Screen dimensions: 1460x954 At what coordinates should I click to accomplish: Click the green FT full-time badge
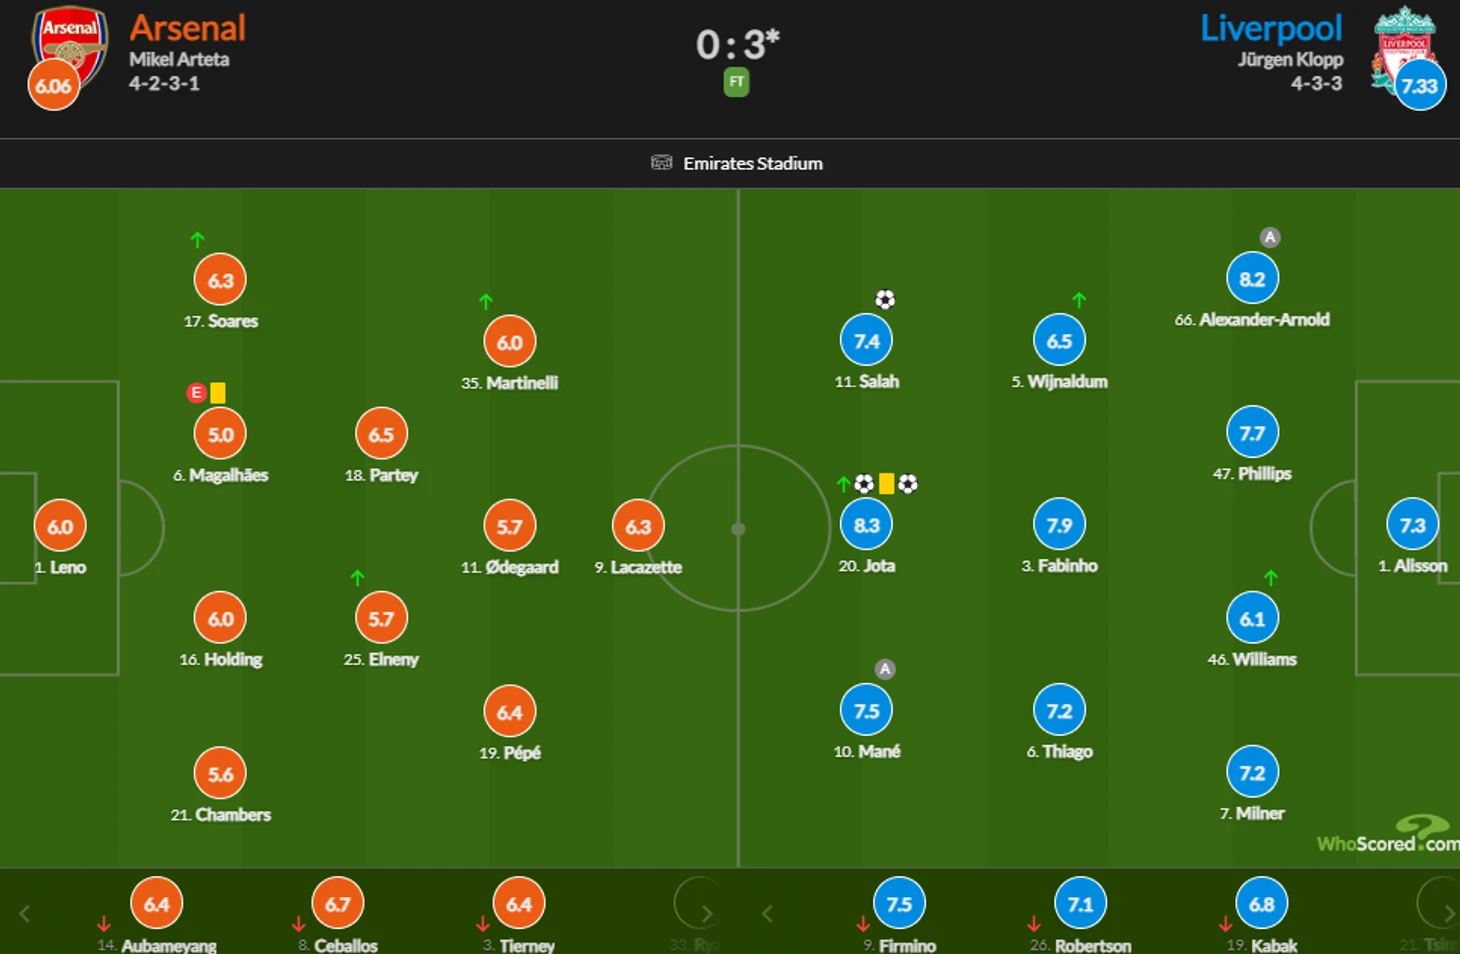click(736, 82)
